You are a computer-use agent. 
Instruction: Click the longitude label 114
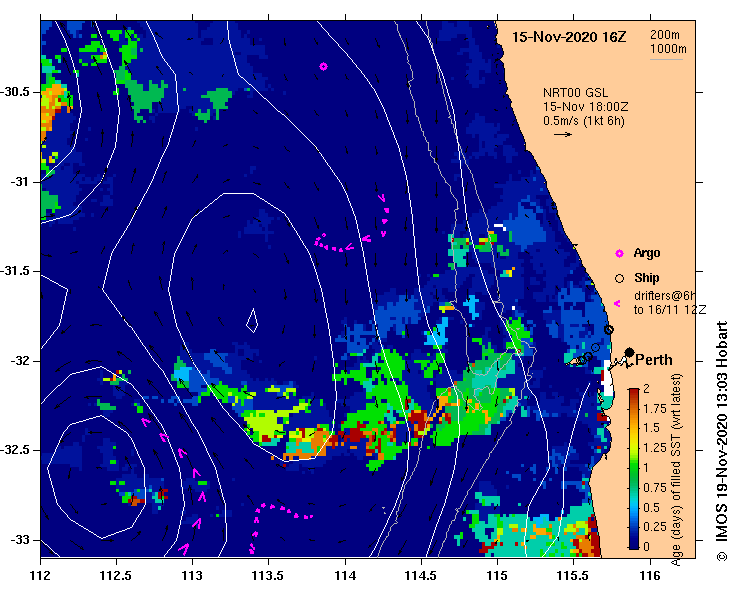tap(345, 576)
